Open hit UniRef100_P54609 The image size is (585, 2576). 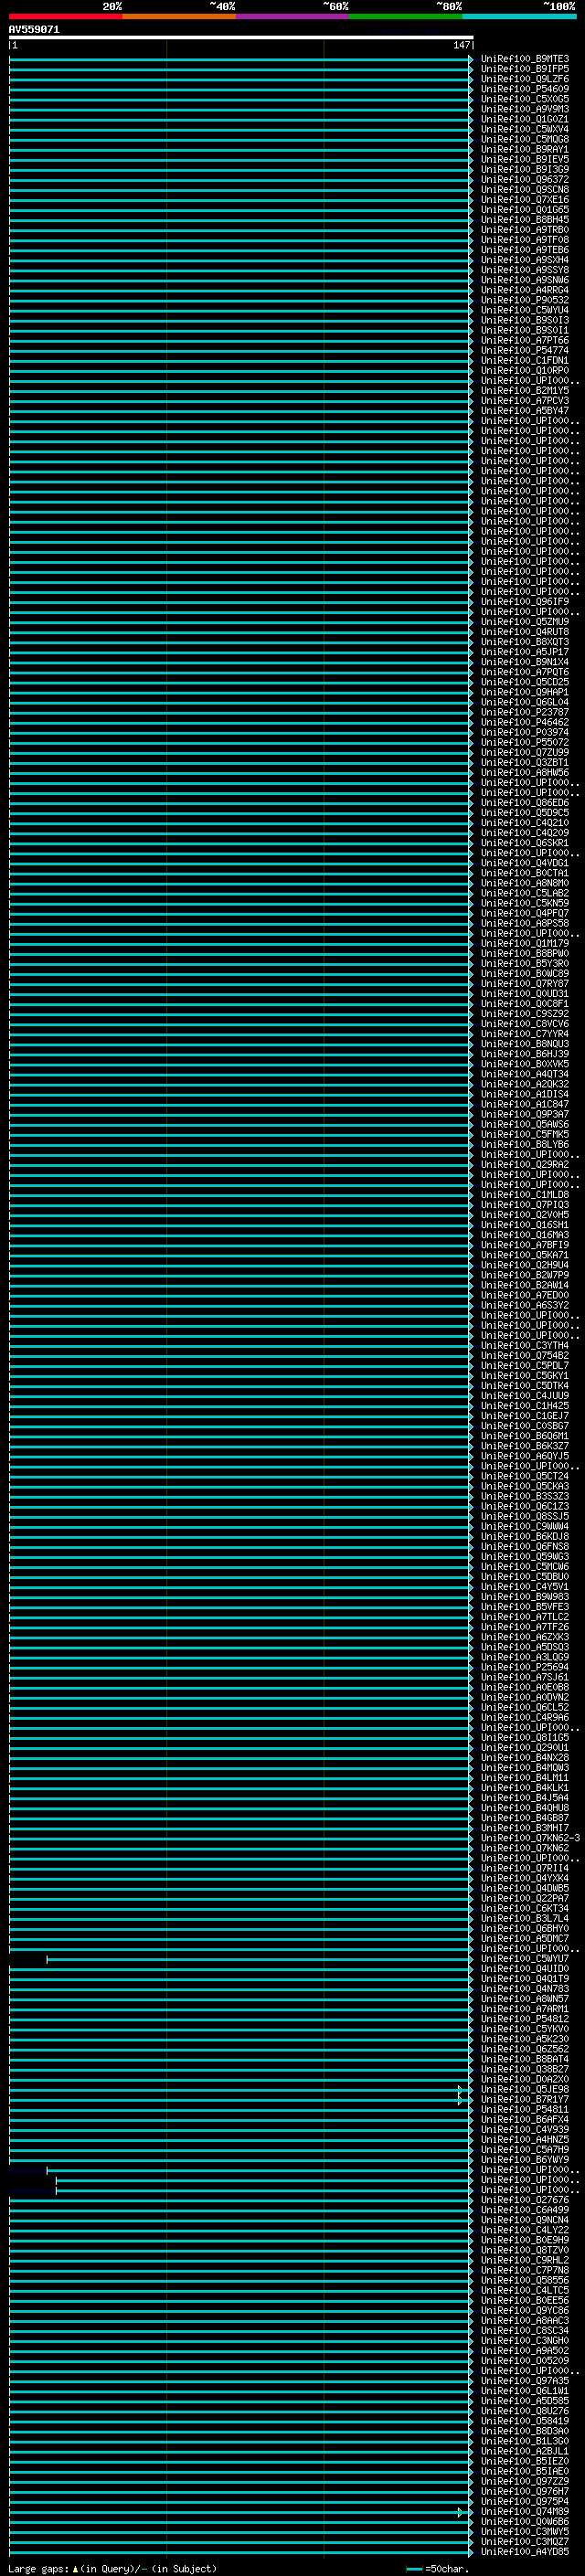525,89
